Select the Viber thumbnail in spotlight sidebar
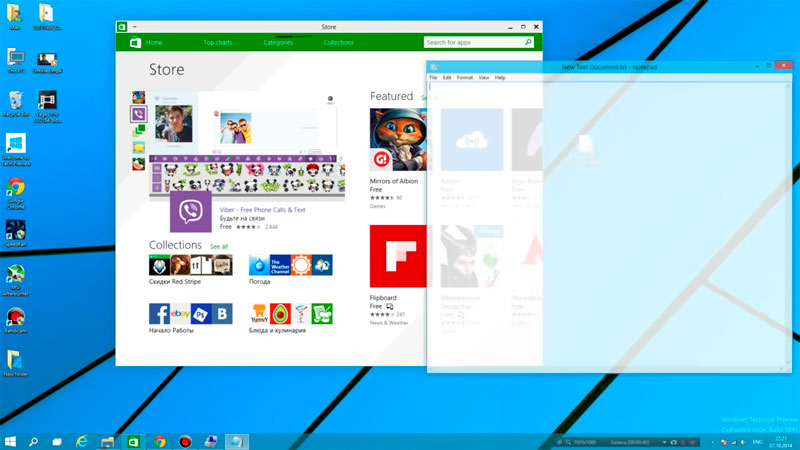The width and height of the screenshot is (800, 450). [x=138, y=114]
